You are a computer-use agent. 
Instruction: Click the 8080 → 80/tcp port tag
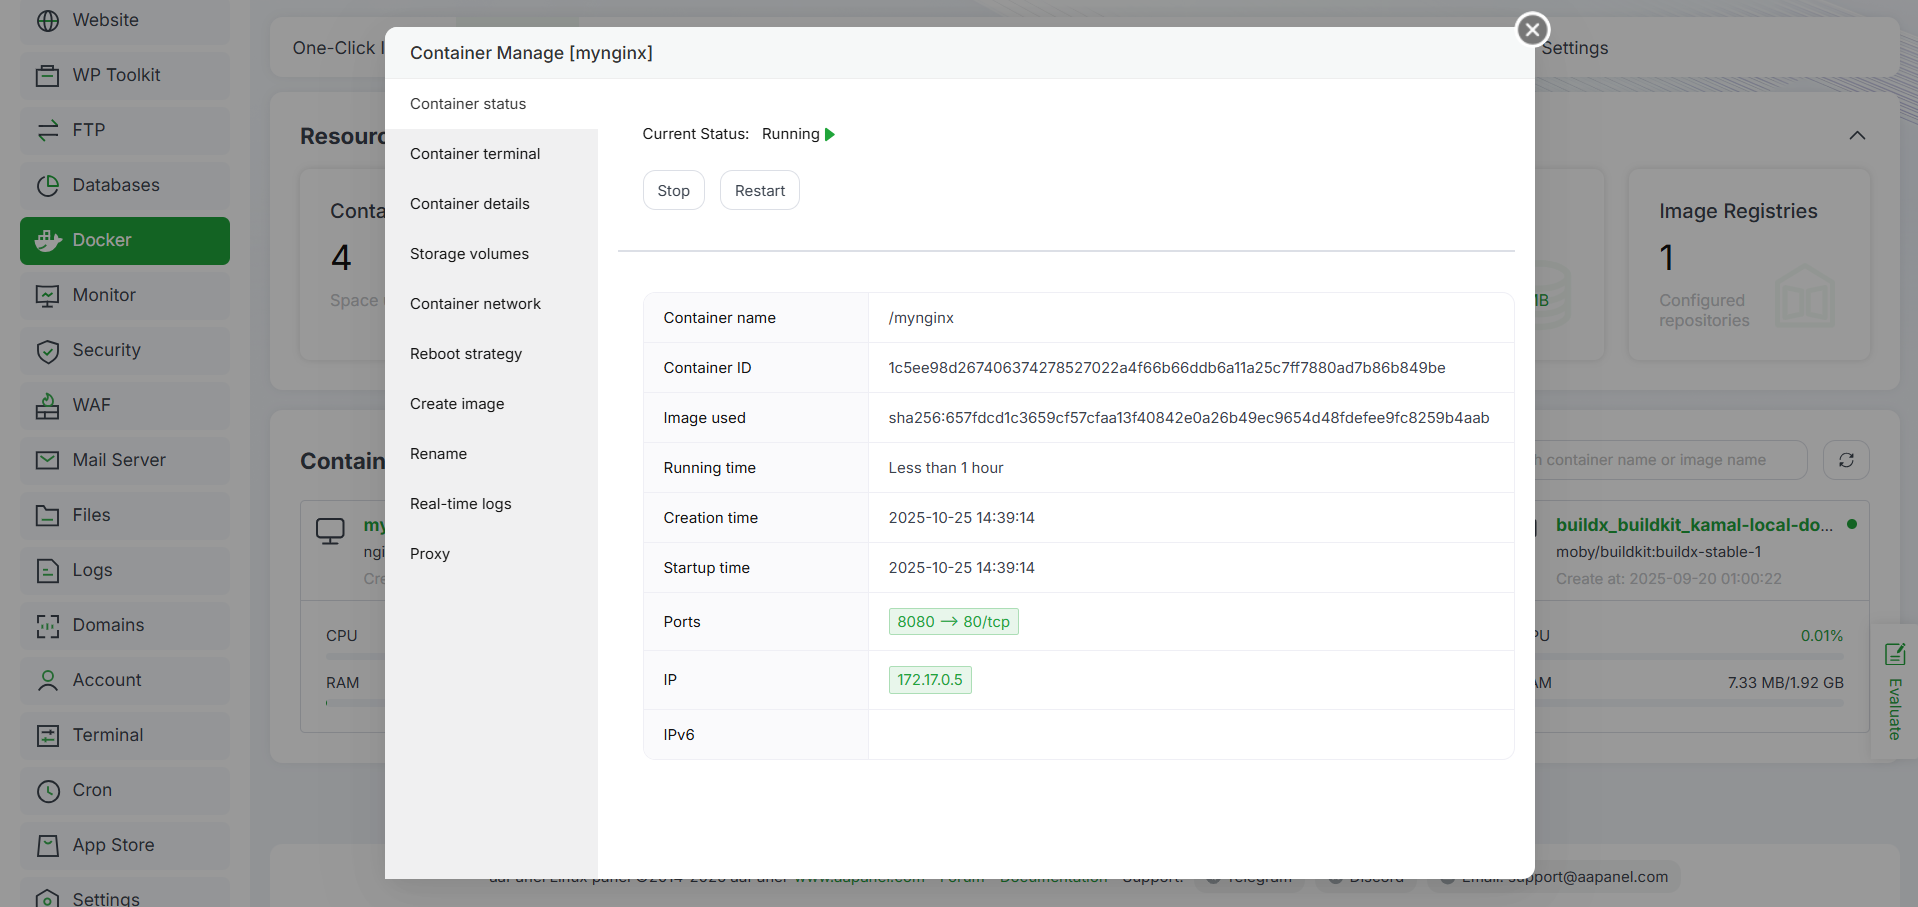(x=953, y=622)
